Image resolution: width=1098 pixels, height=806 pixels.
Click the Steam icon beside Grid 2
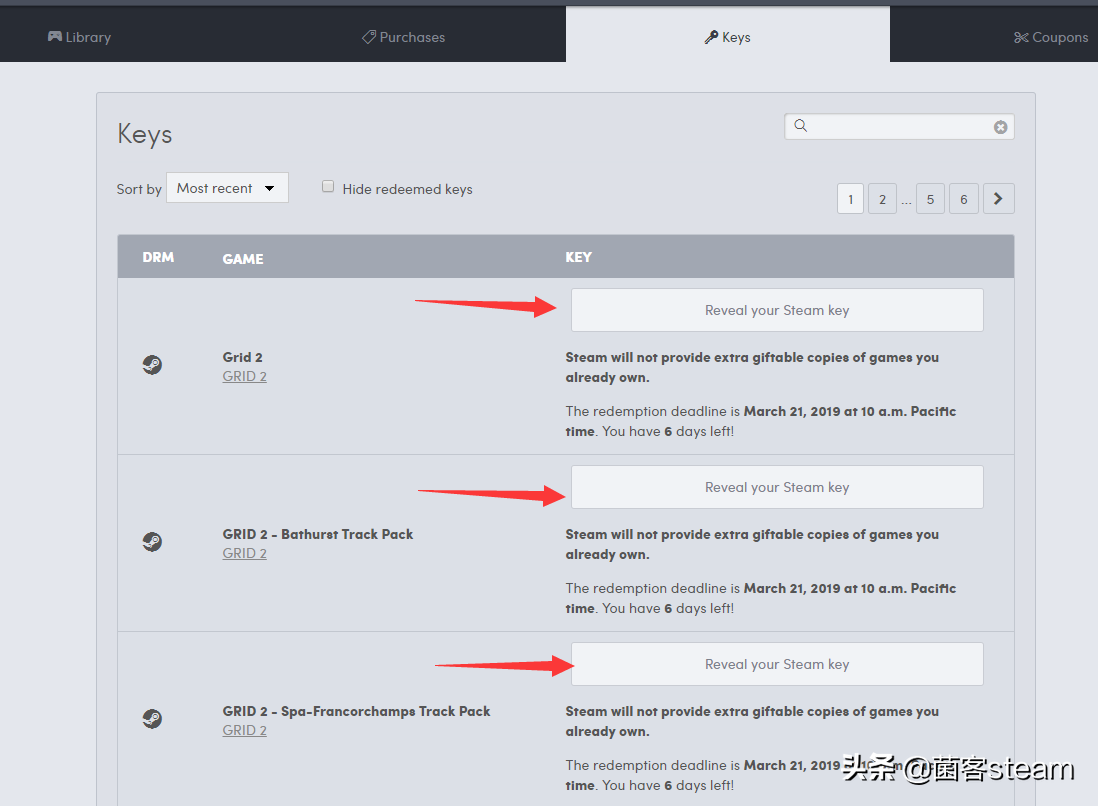point(152,366)
